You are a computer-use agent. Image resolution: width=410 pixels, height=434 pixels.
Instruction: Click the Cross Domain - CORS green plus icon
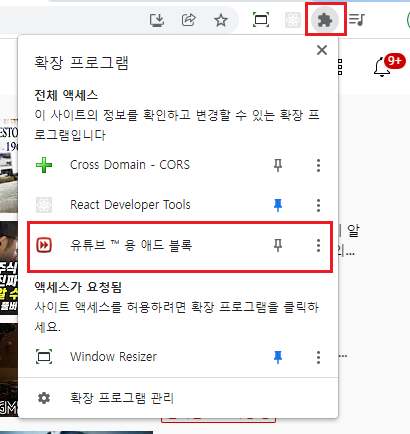(x=44, y=165)
